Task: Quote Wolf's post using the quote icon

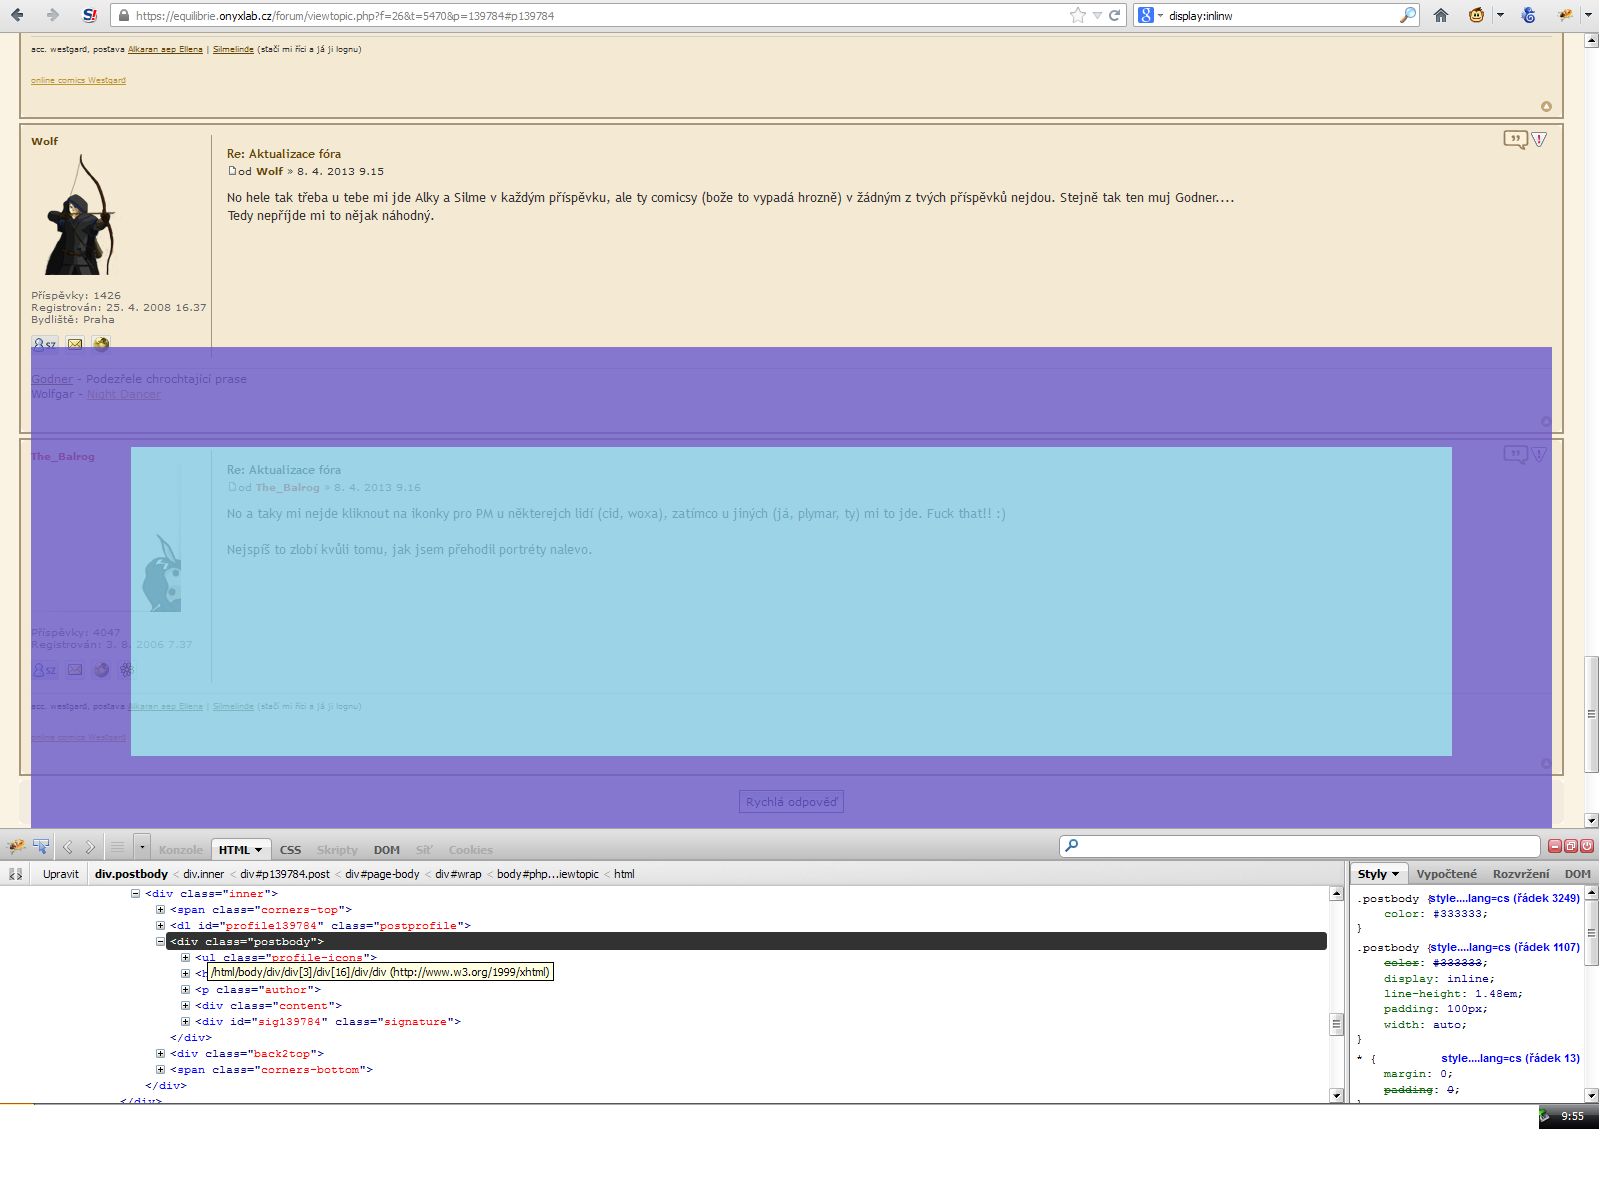Action: pyautogui.click(x=1515, y=140)
